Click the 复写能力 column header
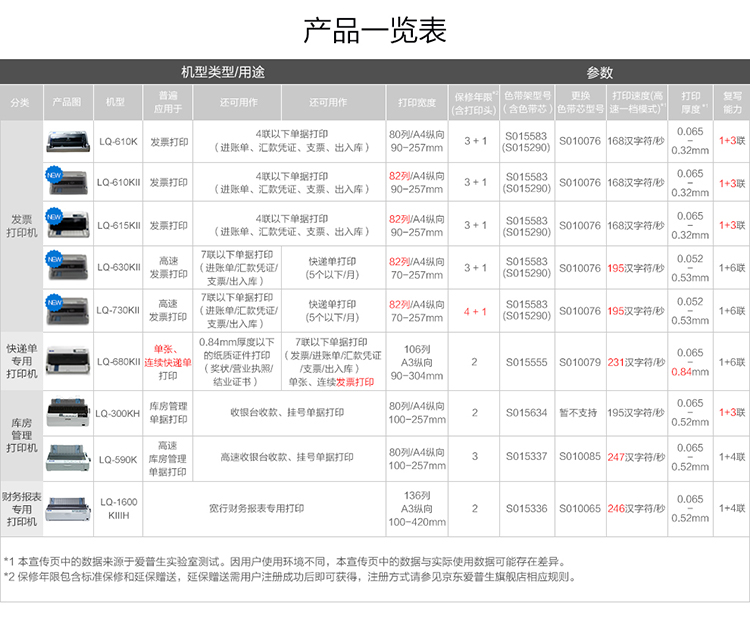The image size is (750, 619). pos(732,102)
